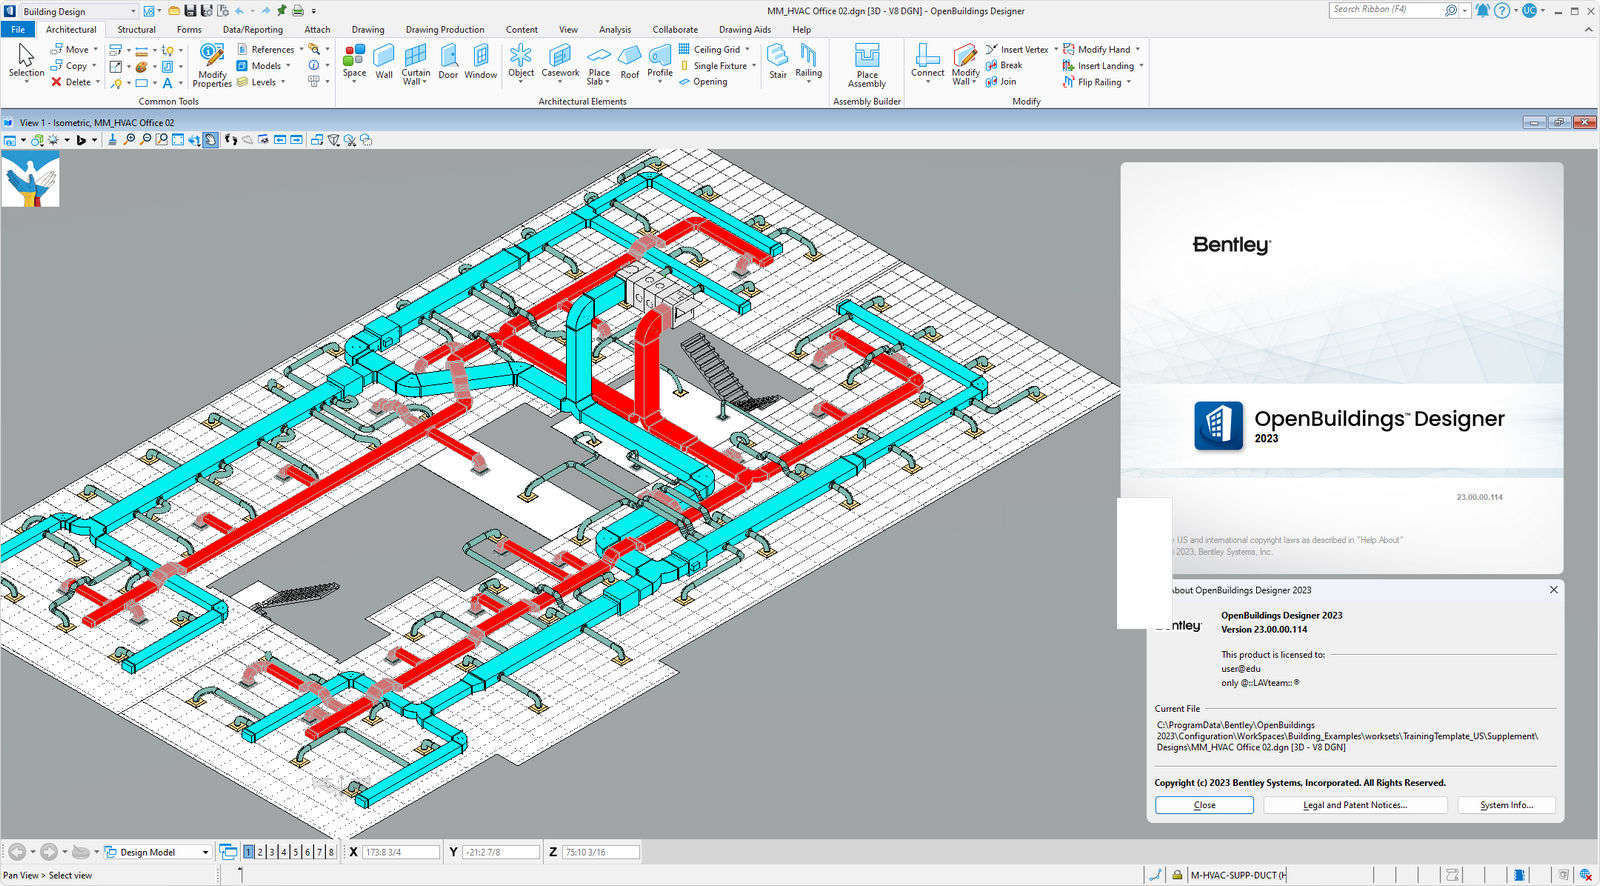Click the Walk view footsteps icon

point(231,140)
